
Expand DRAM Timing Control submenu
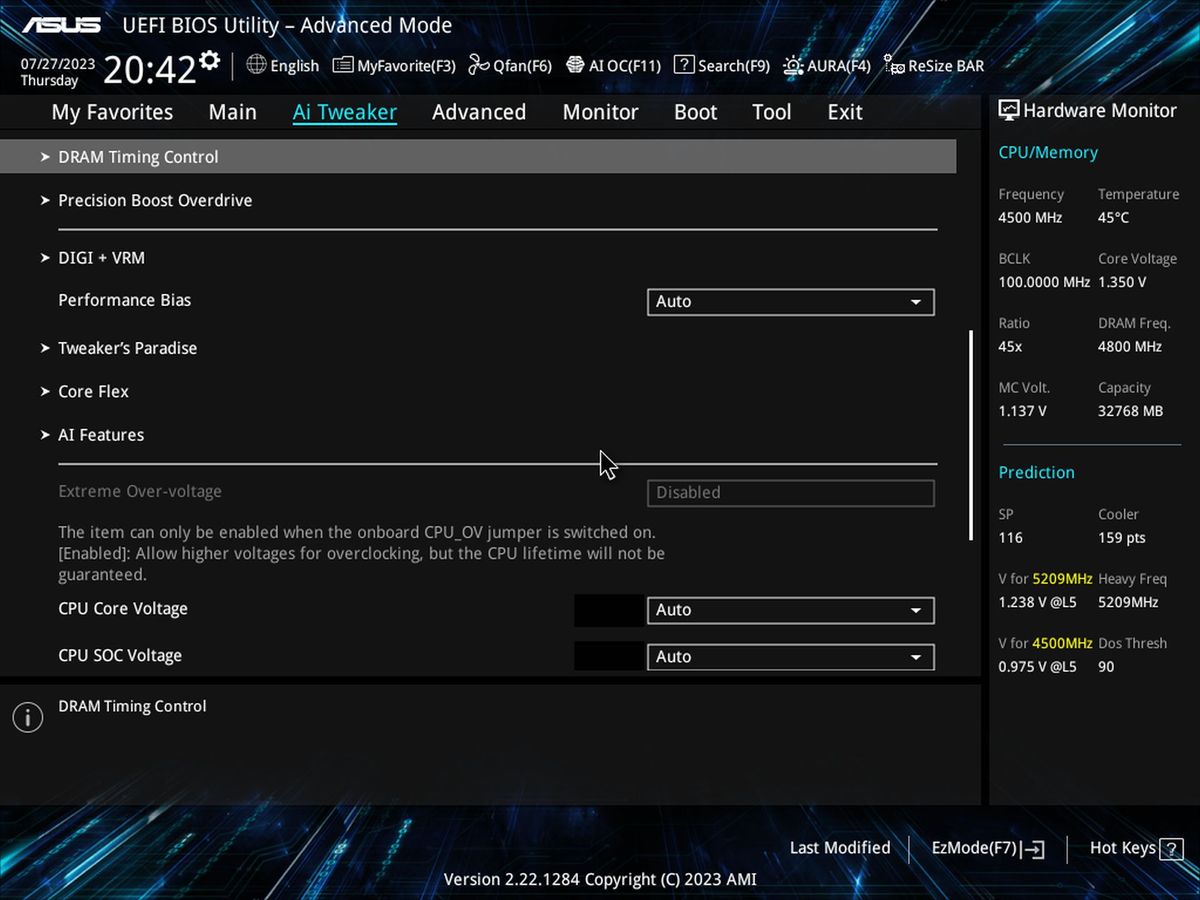point(478,157)
